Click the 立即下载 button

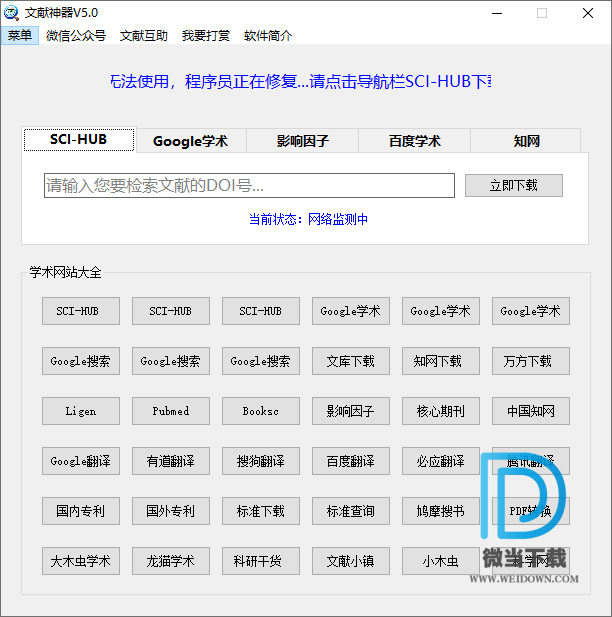pyautogui.click(x=514, y=185)
